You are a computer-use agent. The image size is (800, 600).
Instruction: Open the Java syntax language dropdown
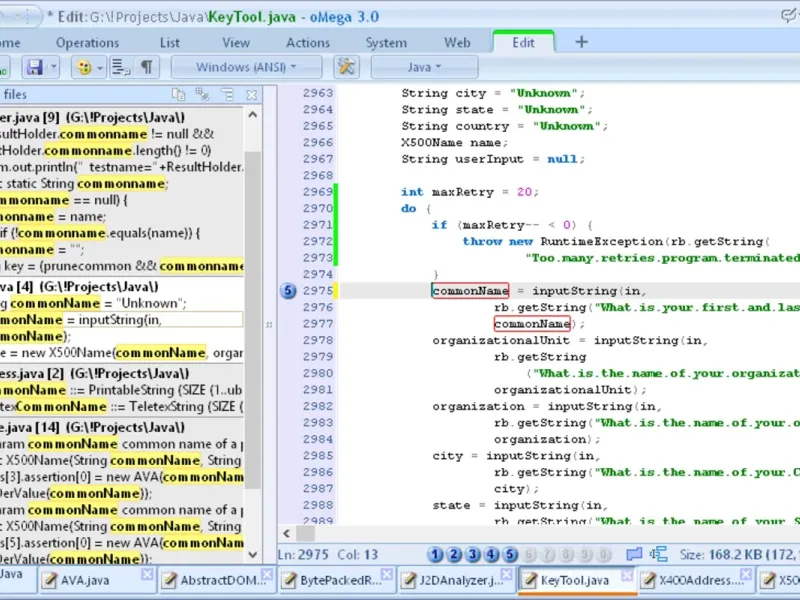click(x=424, y=67)
